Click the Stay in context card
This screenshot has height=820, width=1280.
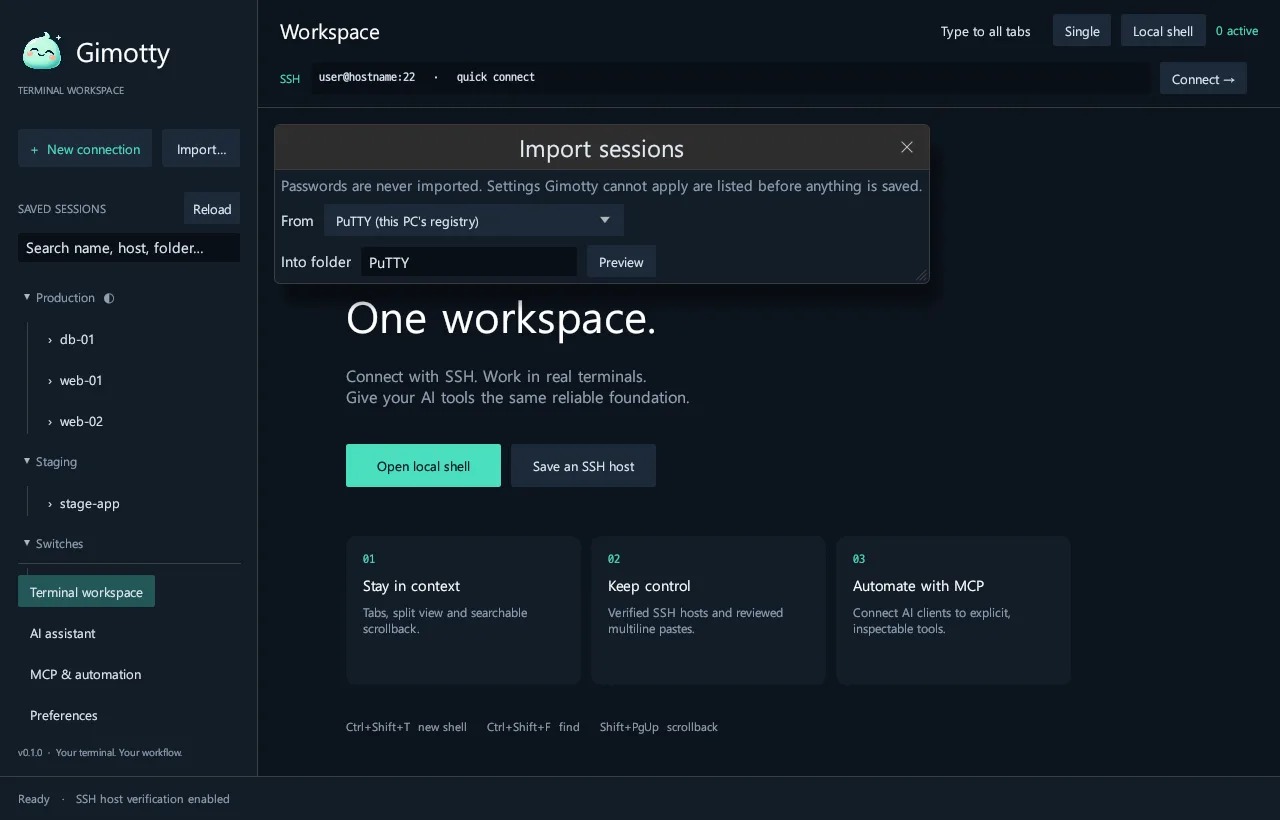(463, 610)
